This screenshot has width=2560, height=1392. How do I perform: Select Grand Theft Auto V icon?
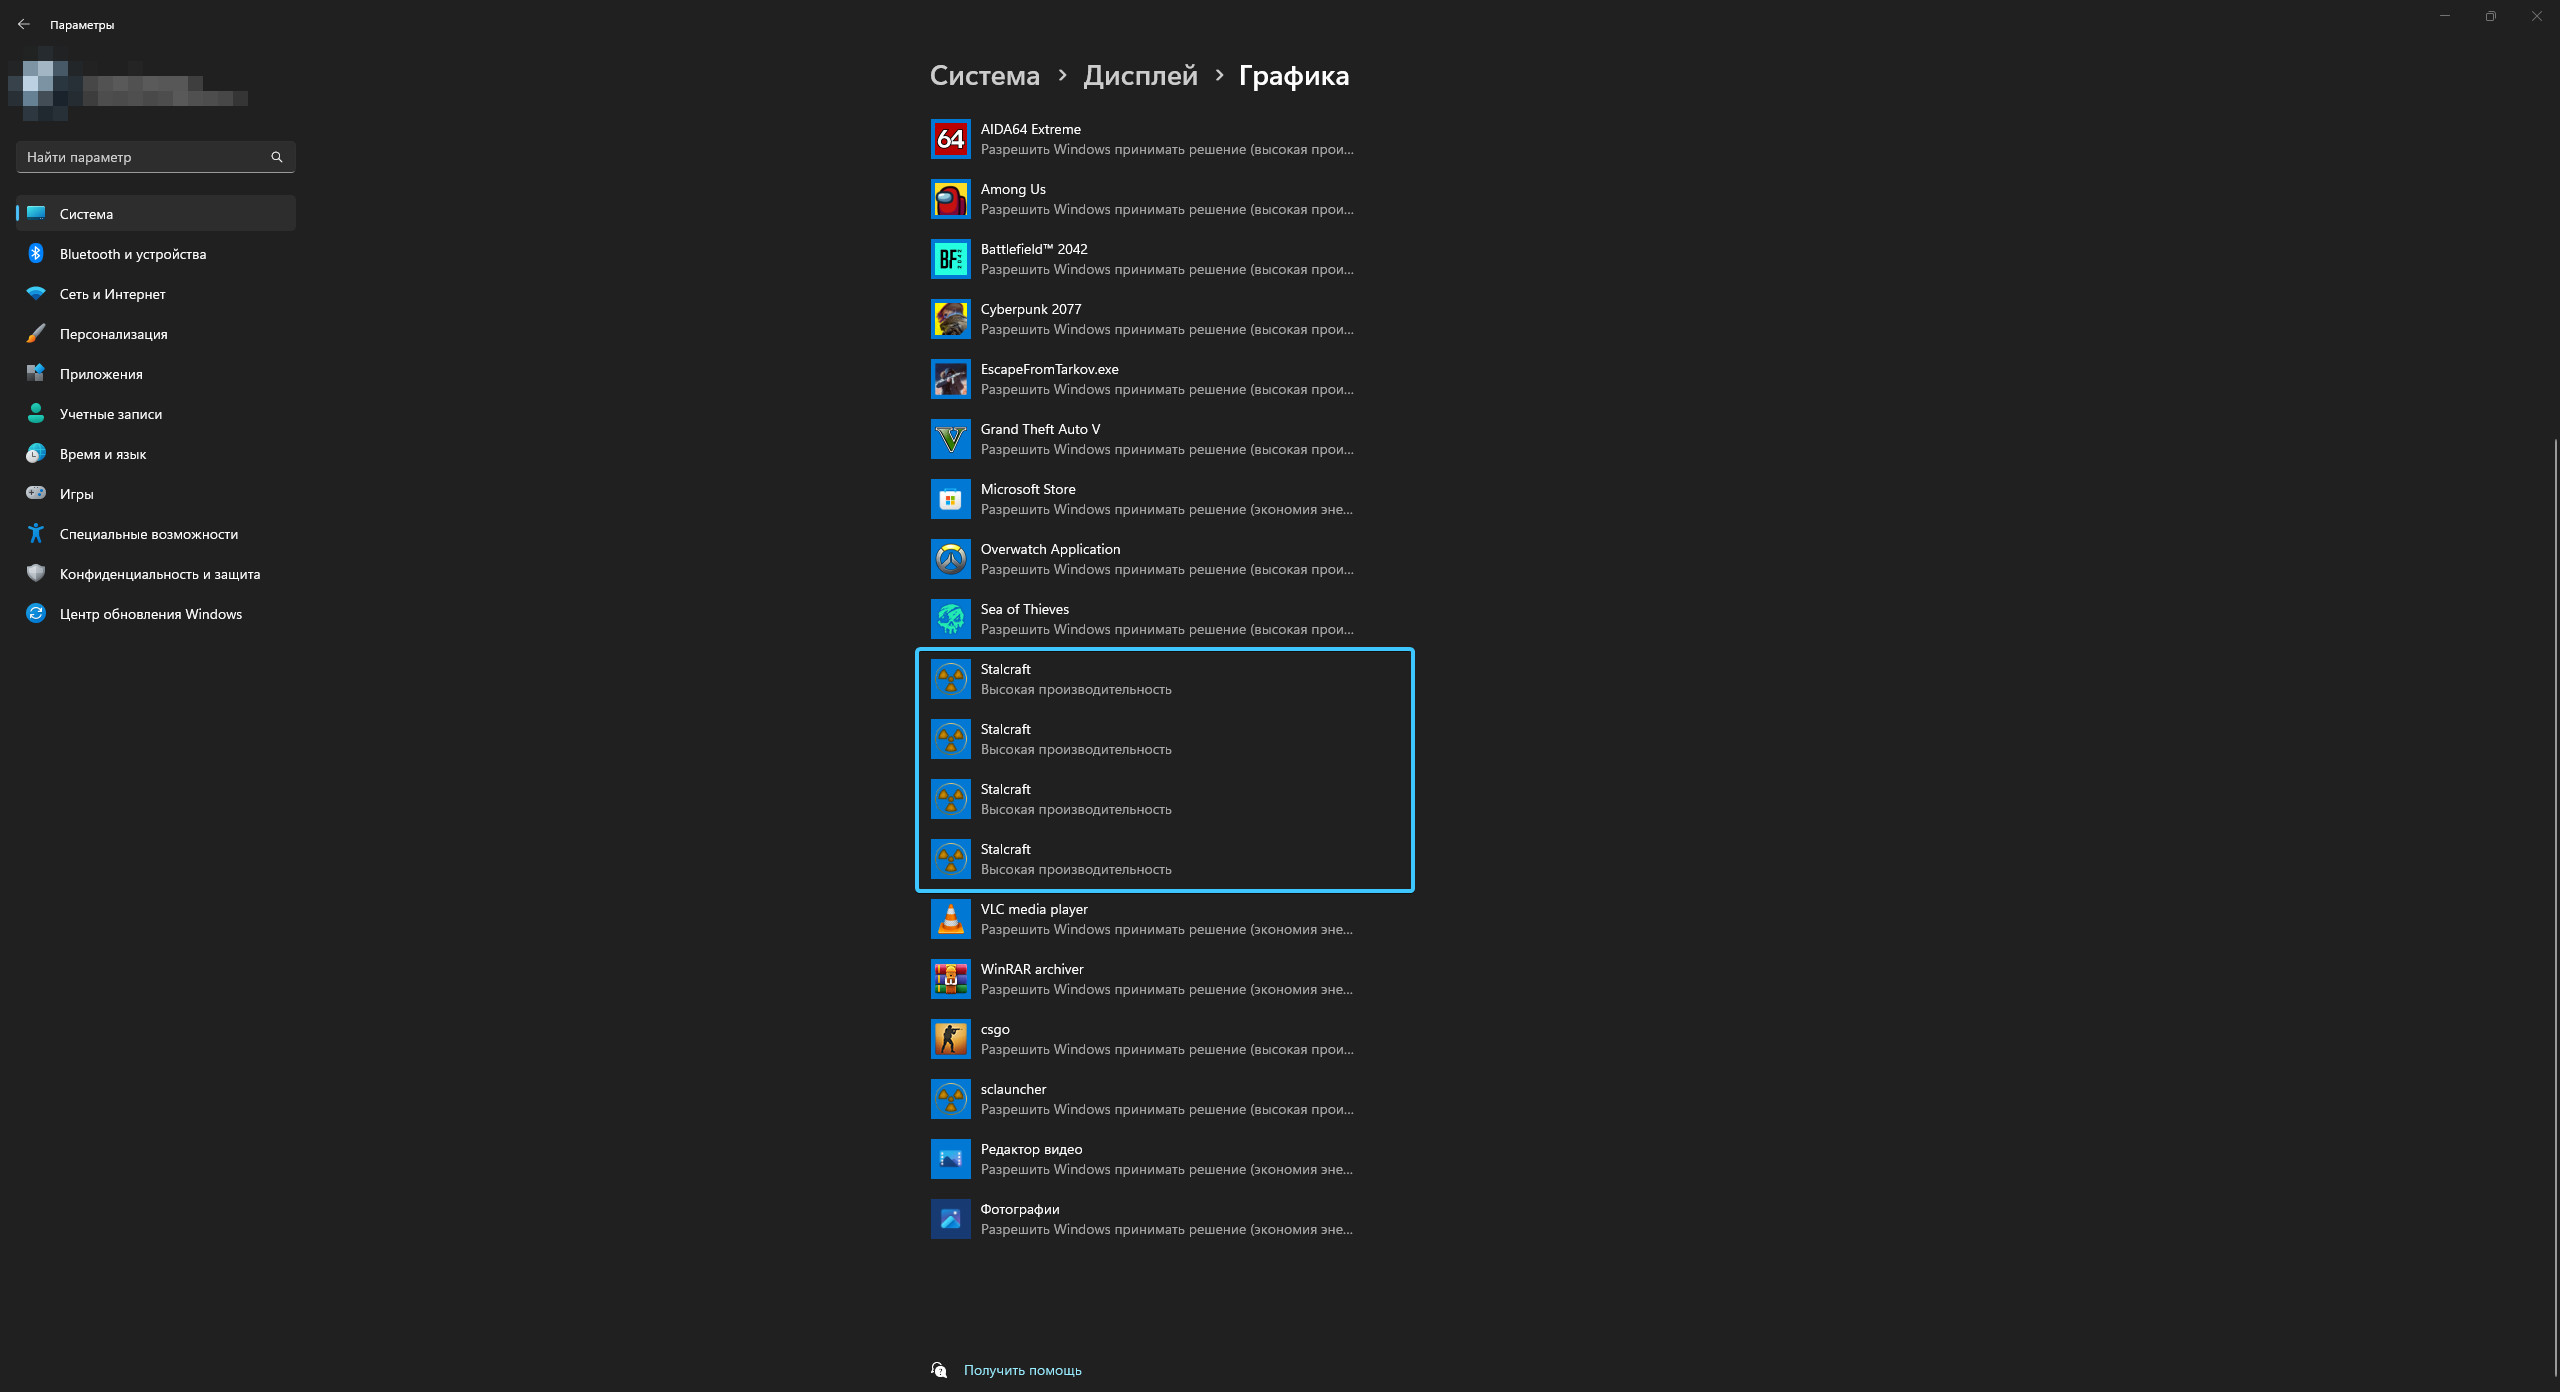[x=950, y=439]
